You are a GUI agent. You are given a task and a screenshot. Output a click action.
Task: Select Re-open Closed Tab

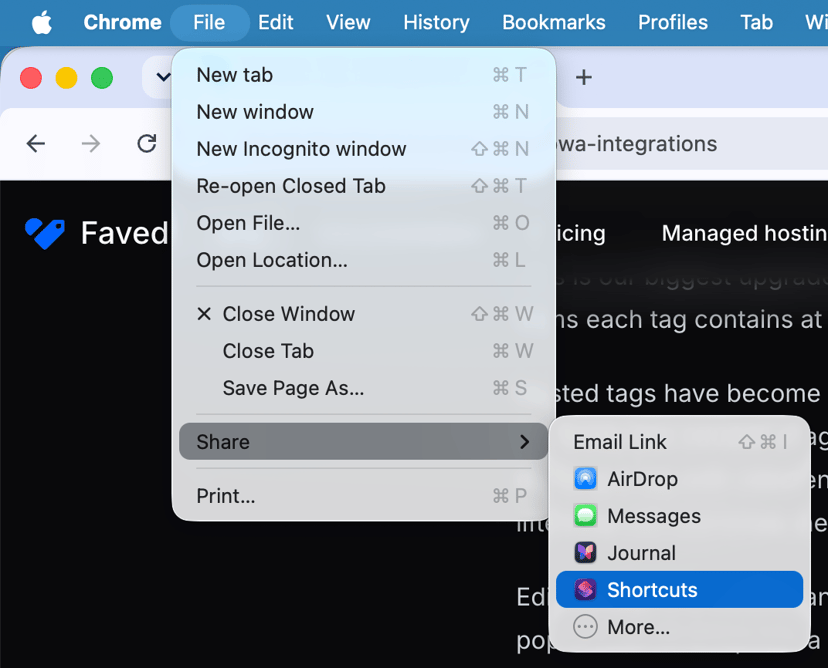point(363,186)
